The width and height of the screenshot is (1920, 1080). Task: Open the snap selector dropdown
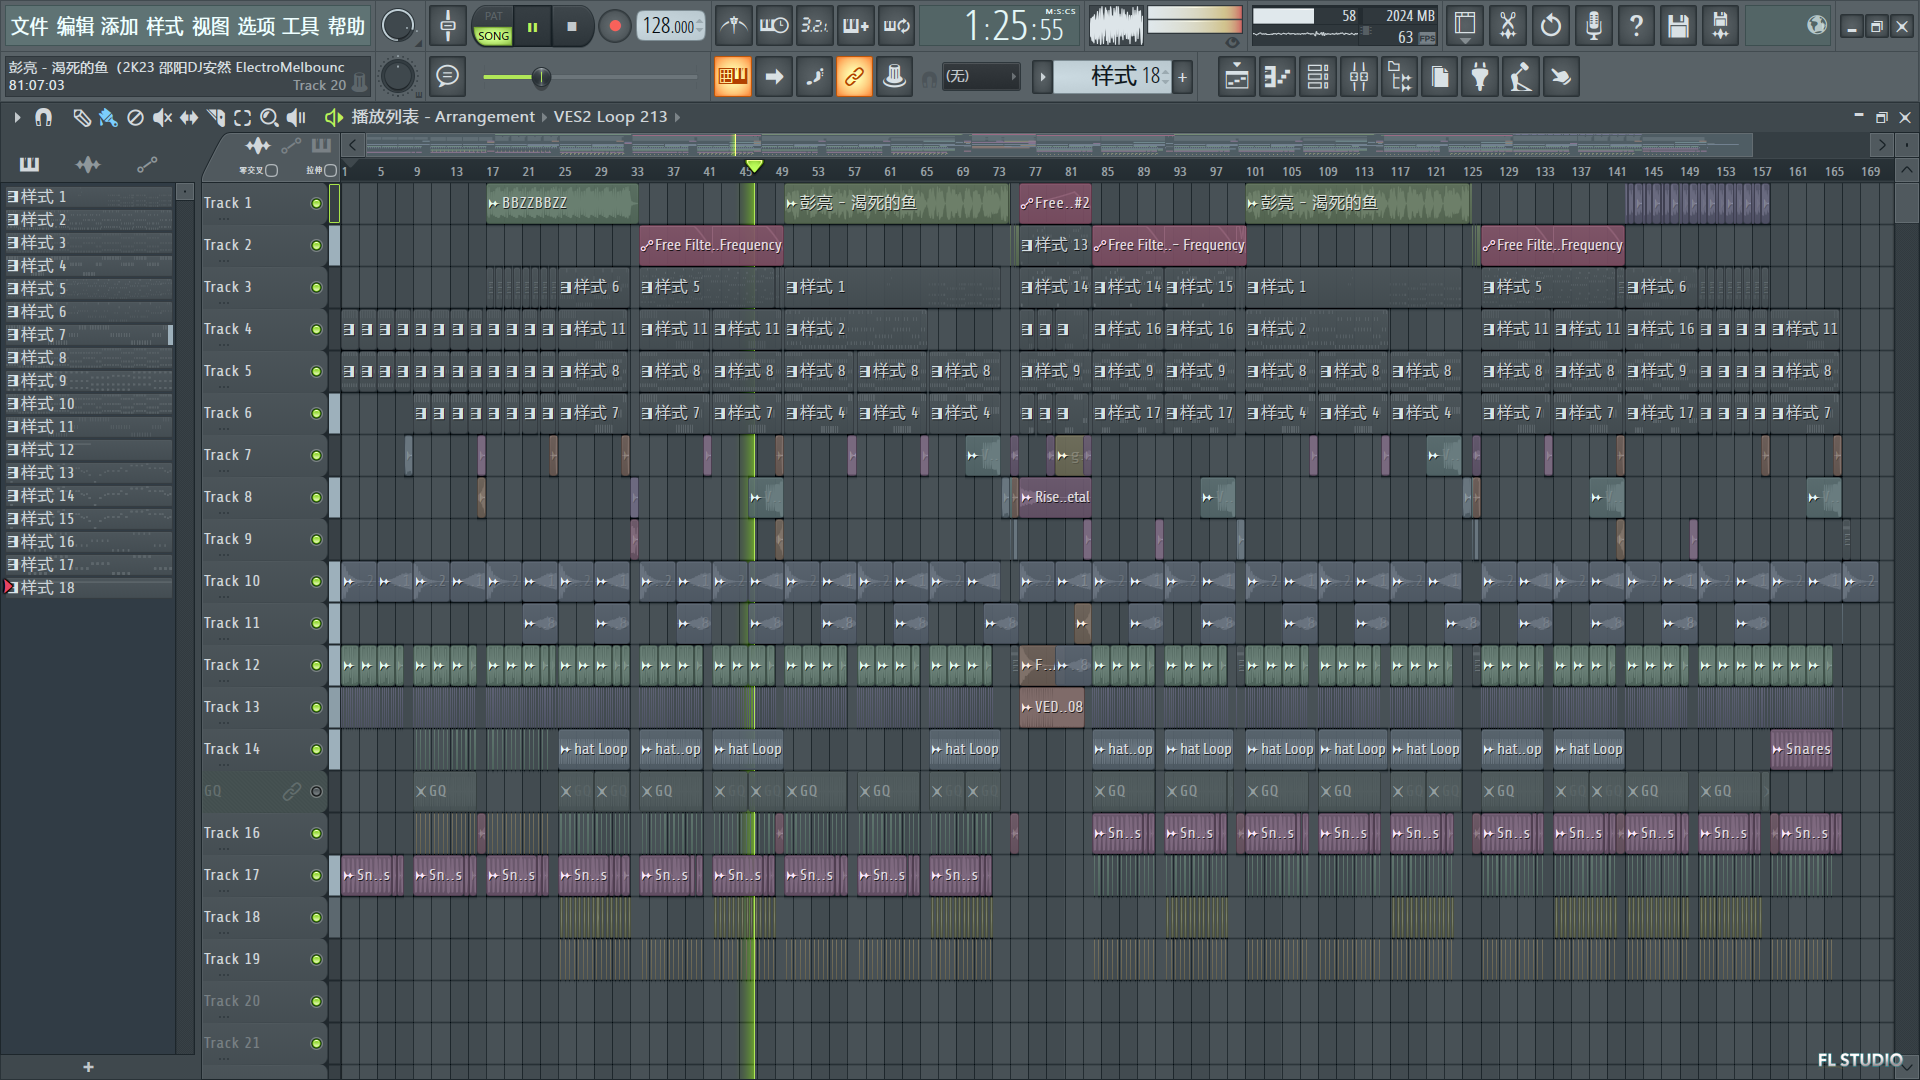click(x=981, y=77)
